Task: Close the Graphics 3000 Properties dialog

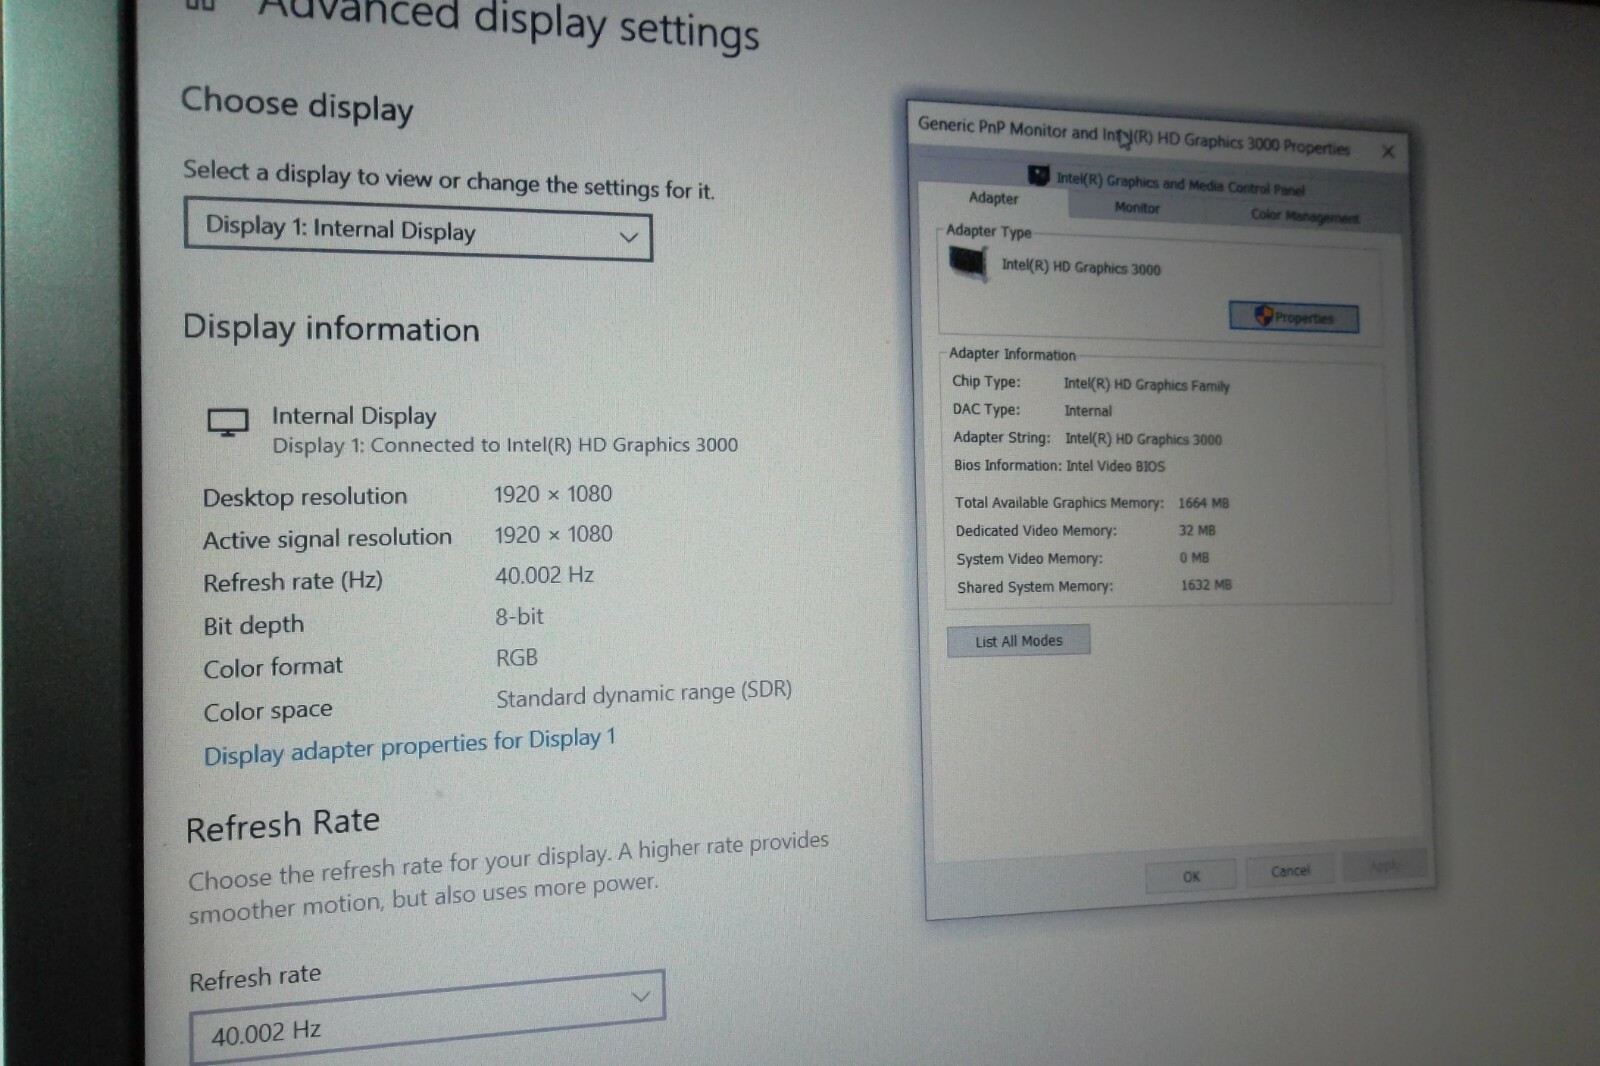Action: coord(1388,152)
